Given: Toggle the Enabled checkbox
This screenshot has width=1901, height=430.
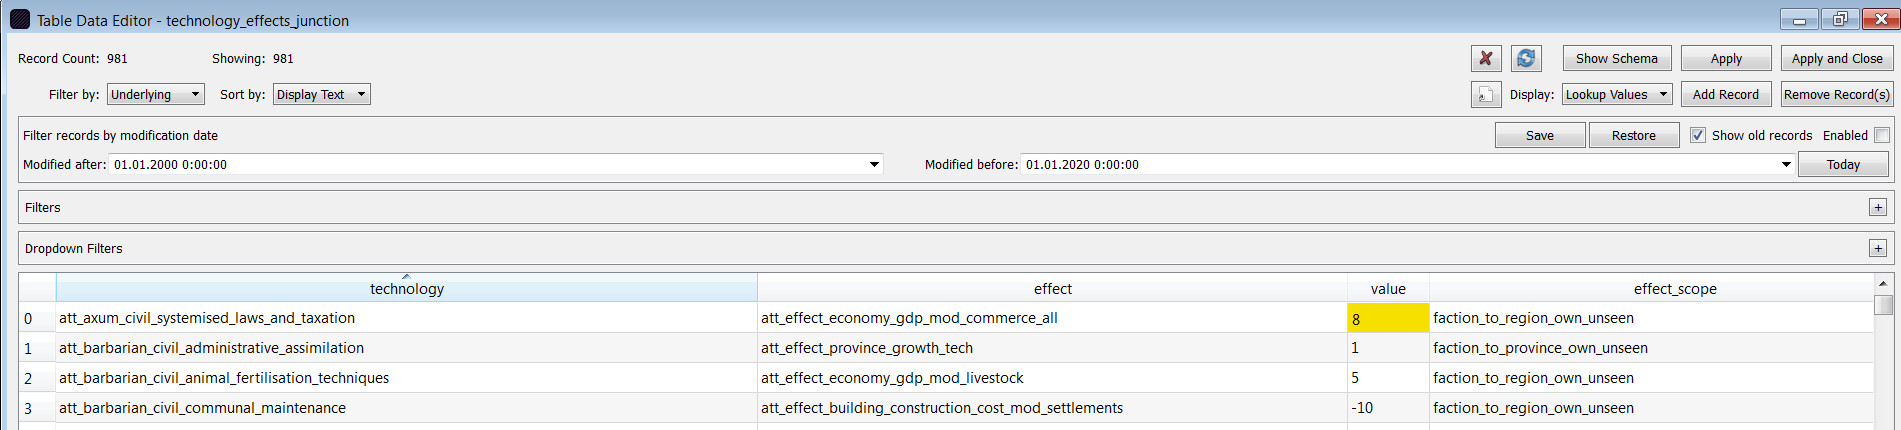Looking at the screenshot, I should pos(1882,135).
